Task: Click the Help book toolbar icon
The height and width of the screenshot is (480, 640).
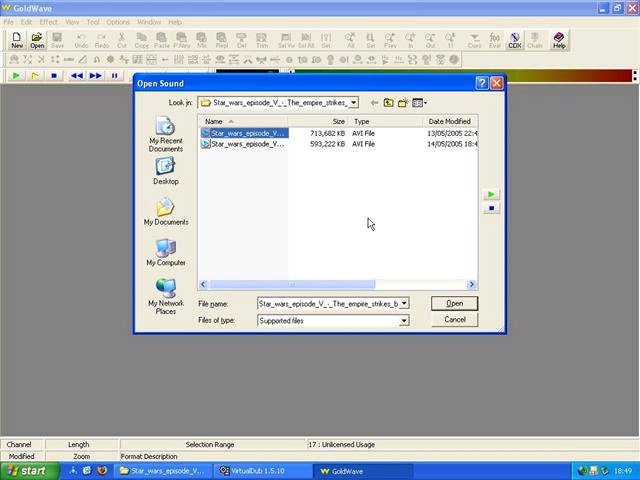Action: (x=559, y=40)
